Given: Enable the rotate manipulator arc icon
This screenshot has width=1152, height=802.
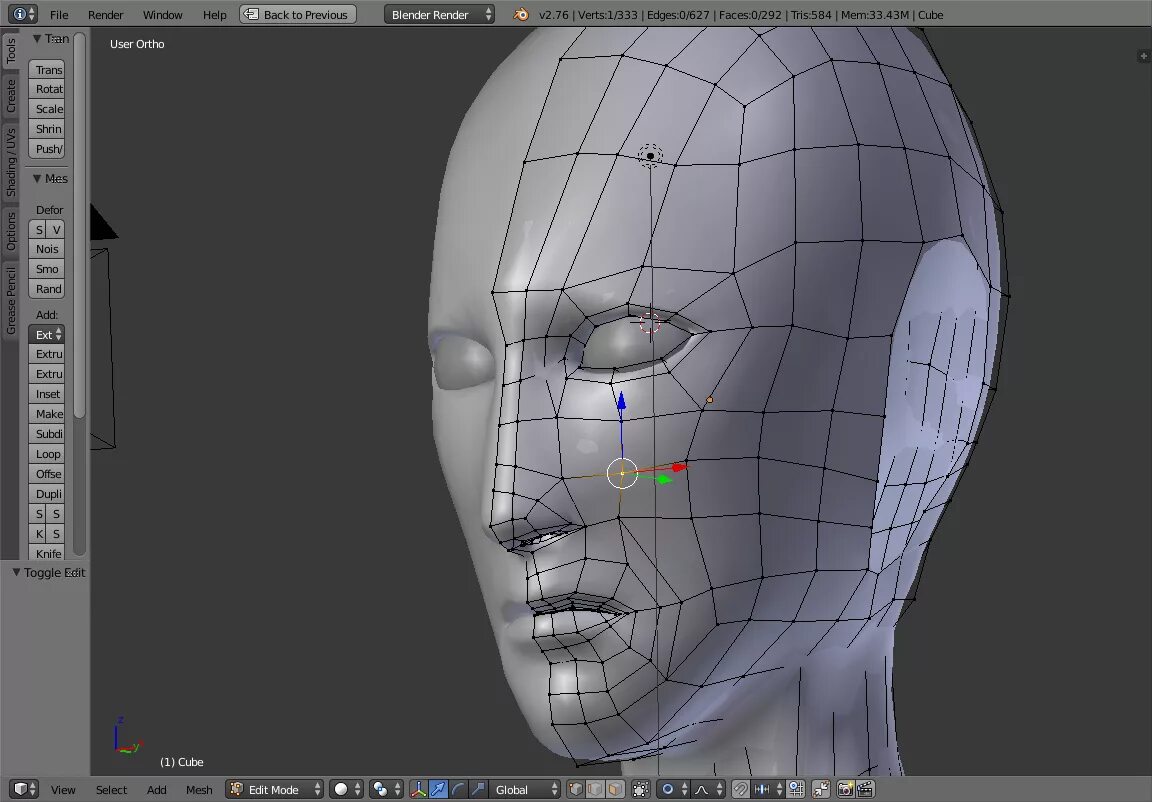Looking at the screenshot, I should click(458, 790).
